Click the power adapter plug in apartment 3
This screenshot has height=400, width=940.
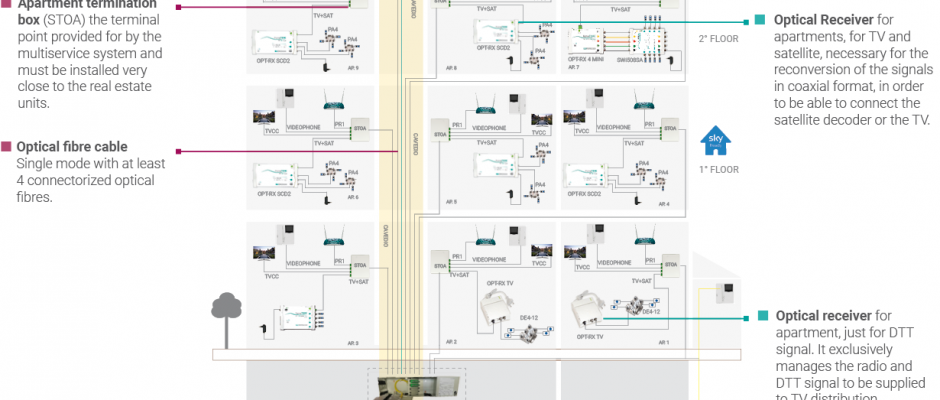262,326
